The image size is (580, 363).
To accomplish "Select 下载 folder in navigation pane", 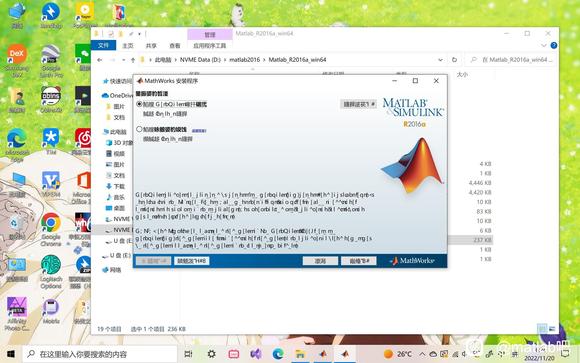I will (x=115, y=186).
